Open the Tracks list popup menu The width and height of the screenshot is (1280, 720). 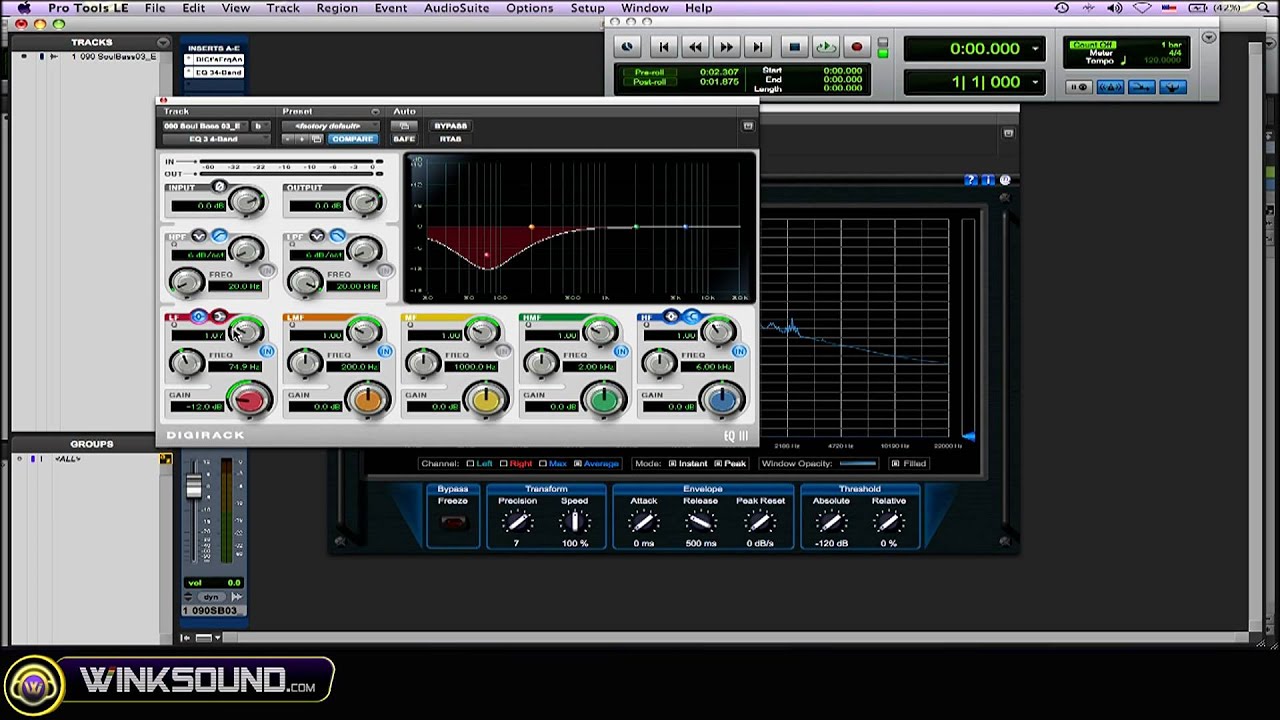(x=164, y=43)
